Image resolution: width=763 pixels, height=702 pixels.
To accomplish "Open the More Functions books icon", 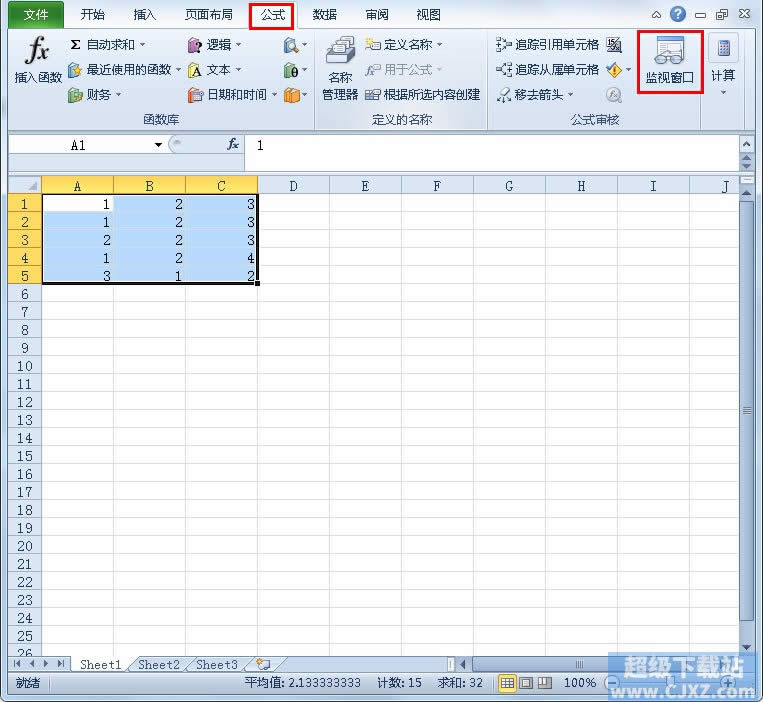I will coord(295,95).
